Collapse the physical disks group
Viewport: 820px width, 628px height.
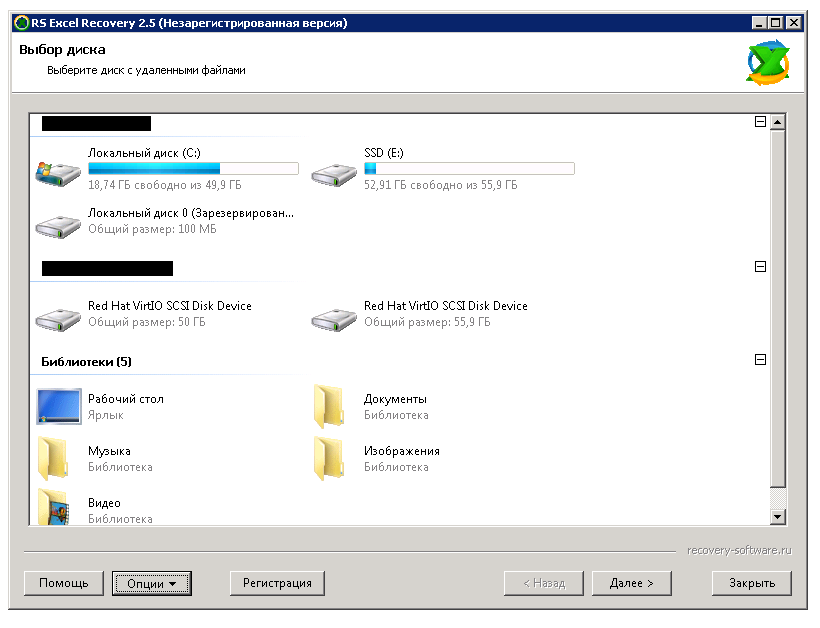click(x=760, y=267)
